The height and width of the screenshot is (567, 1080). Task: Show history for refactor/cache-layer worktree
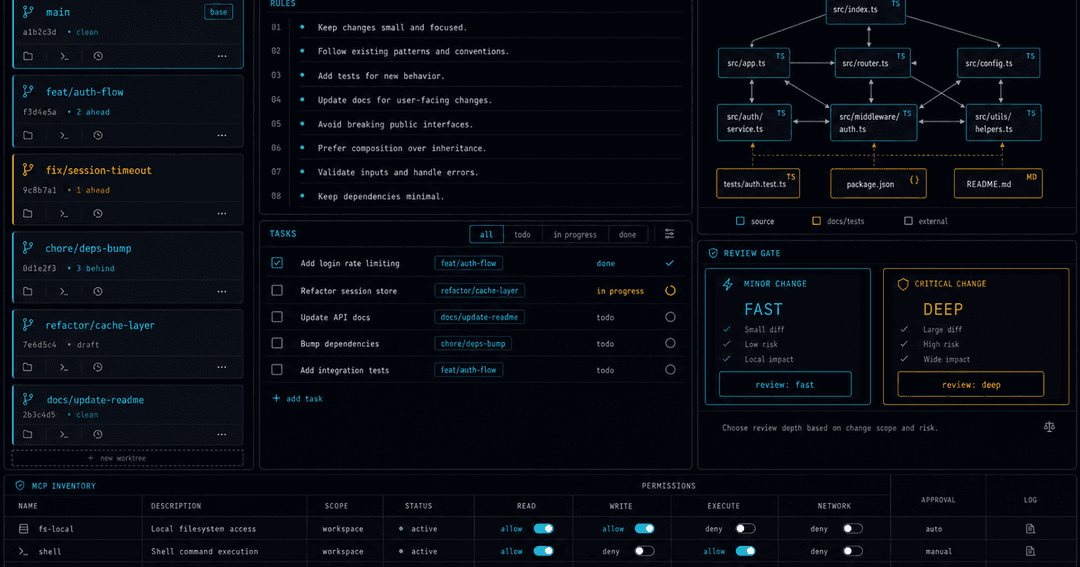(x=98, y=367)
